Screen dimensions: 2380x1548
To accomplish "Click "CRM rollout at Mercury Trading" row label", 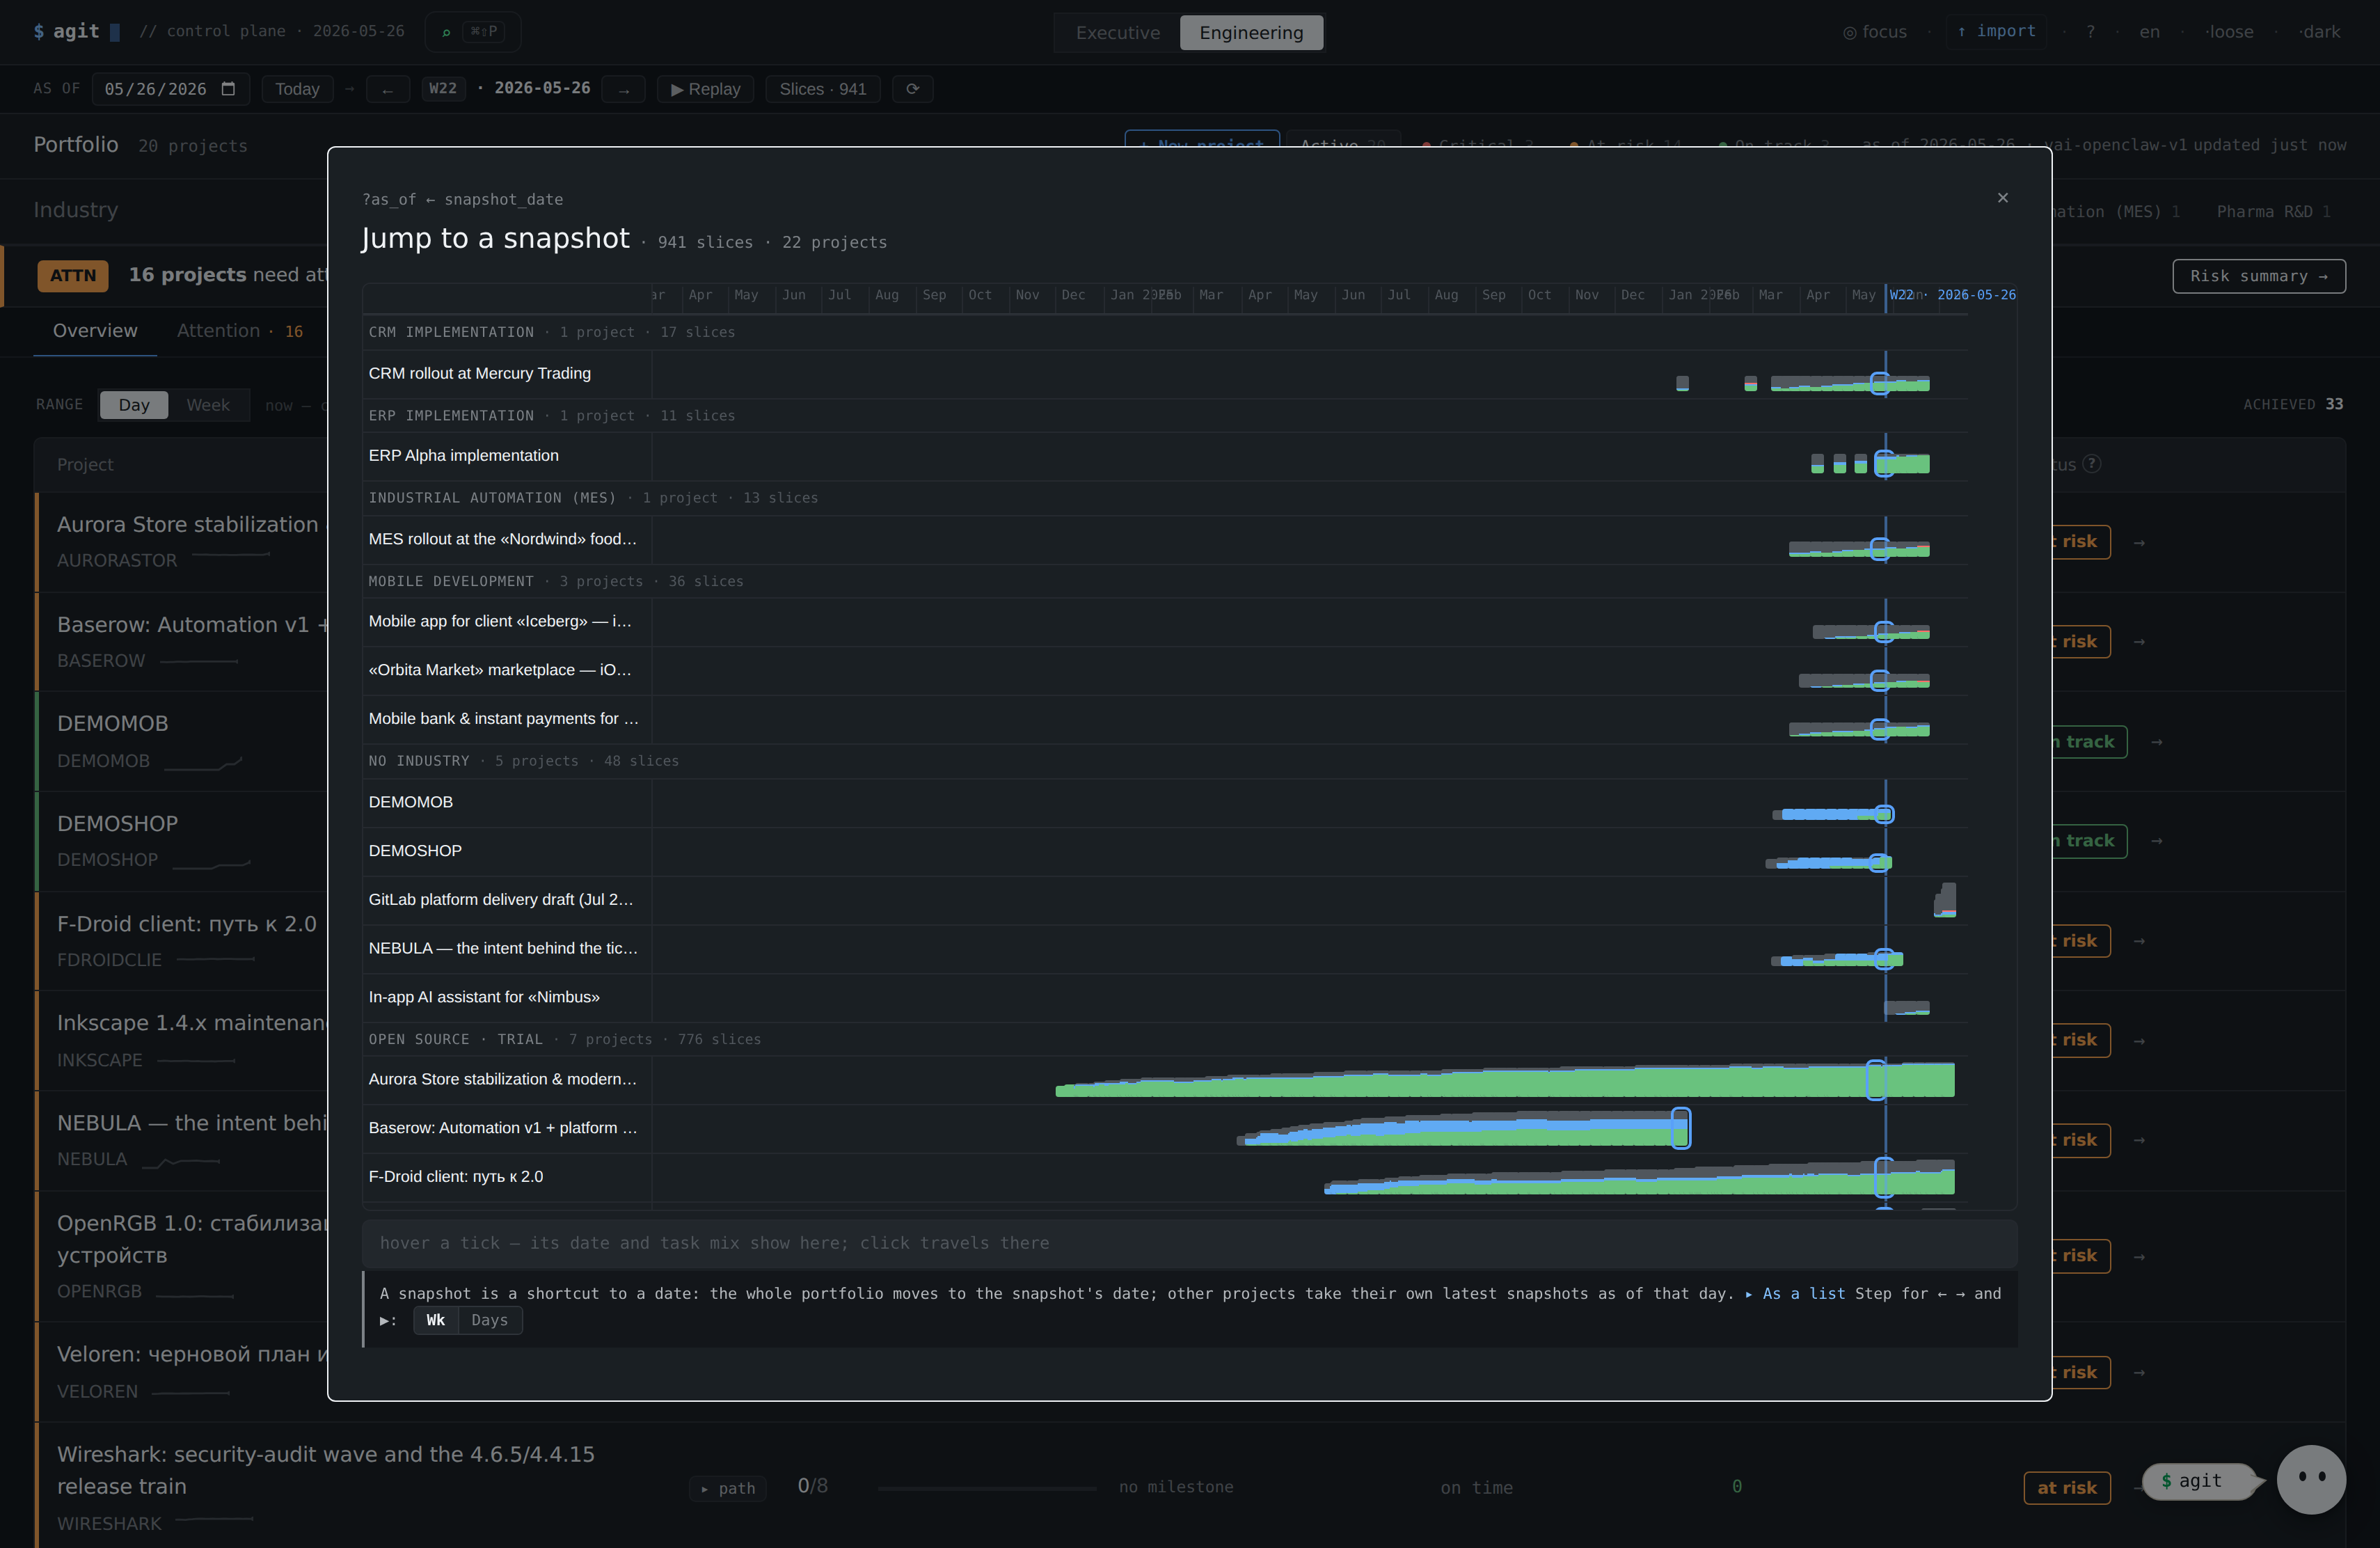I will 480,374.
